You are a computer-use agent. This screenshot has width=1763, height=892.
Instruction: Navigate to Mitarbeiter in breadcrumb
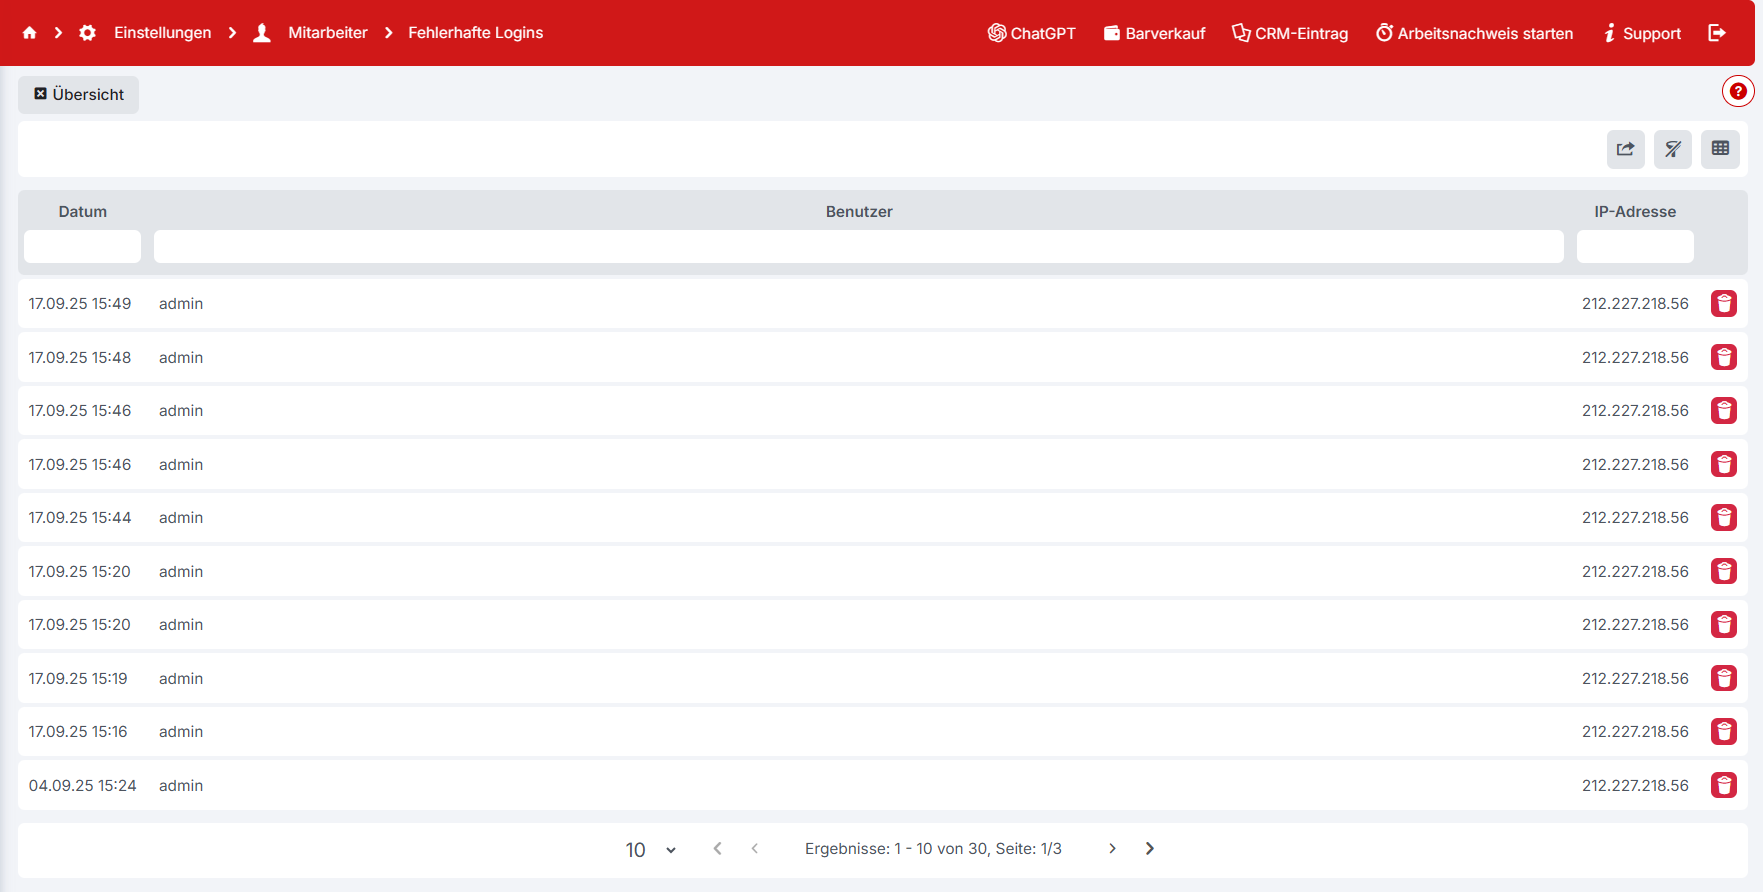click(327, 33)
